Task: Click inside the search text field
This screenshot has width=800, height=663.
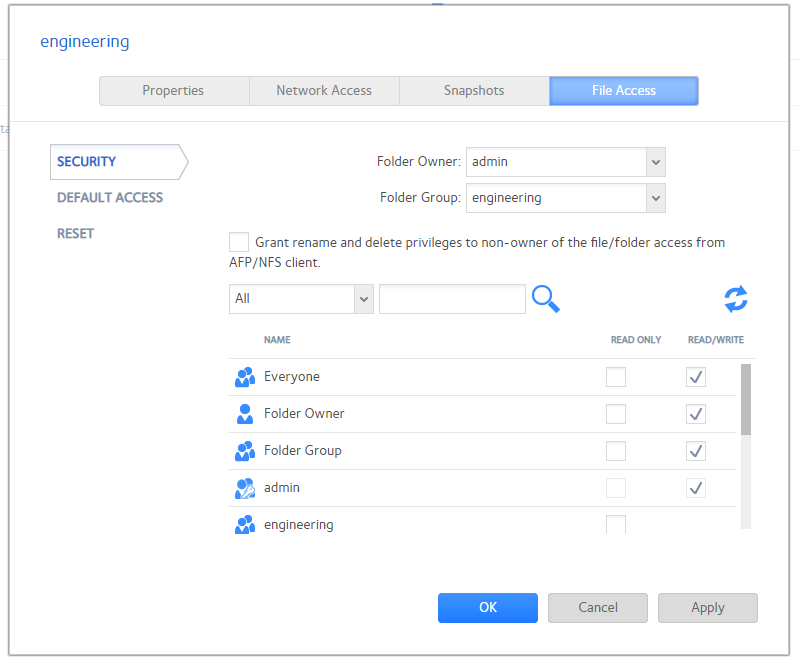Action: point(452,299)
